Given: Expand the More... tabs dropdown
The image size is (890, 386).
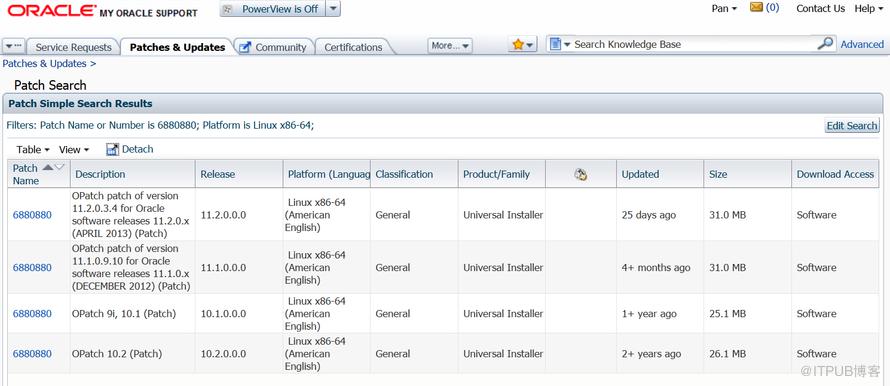Looking at the screenshot, I should (450, 45).
